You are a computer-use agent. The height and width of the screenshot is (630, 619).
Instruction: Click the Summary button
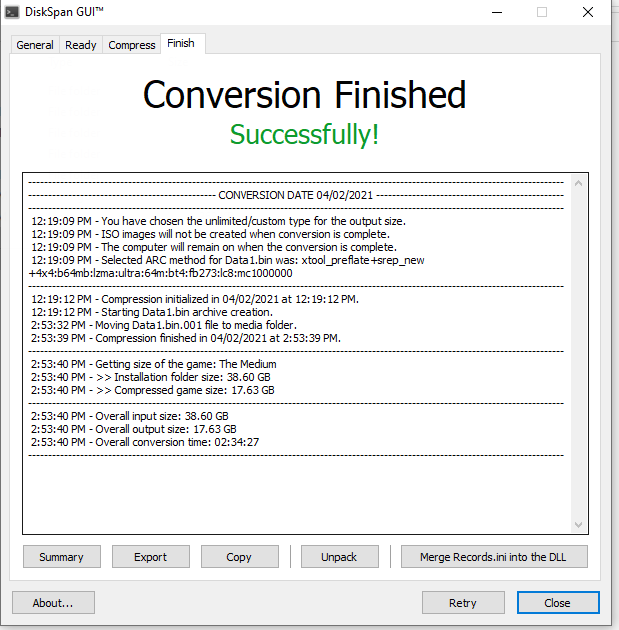coord(62,556)
